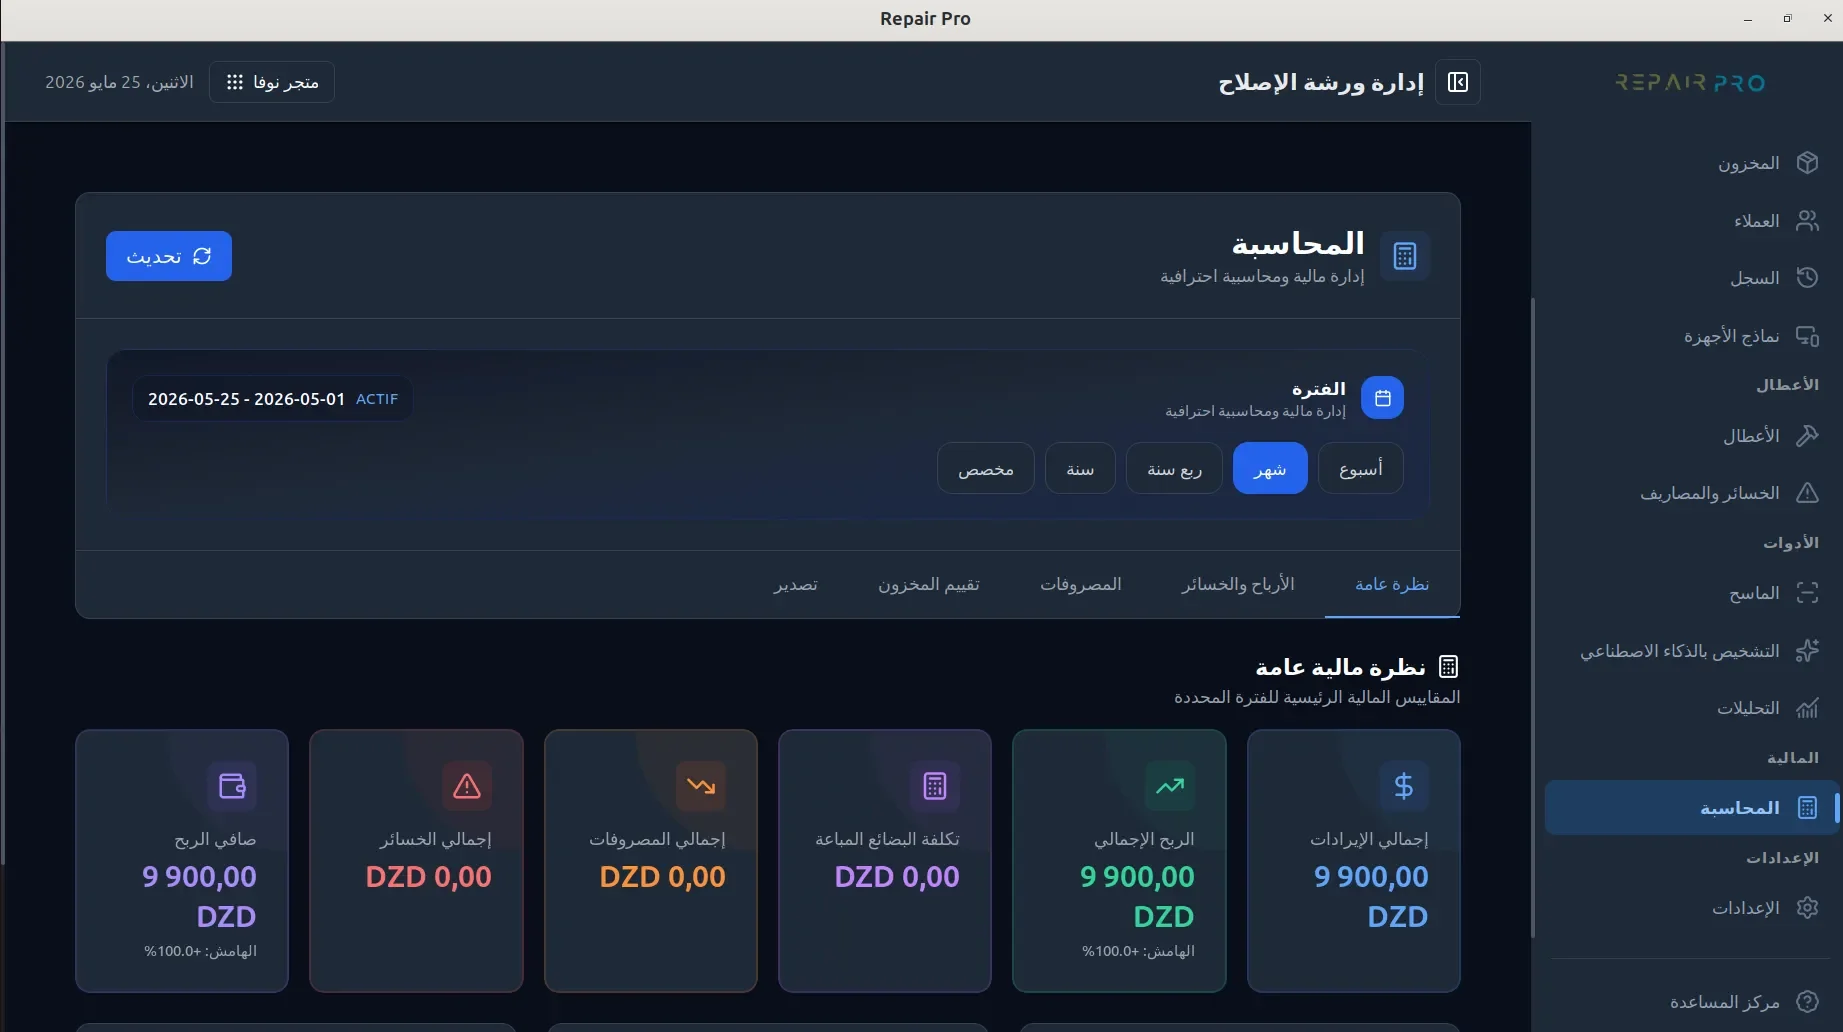Switch to الأرباح والخسائر tab

(x=1238, y=584)
